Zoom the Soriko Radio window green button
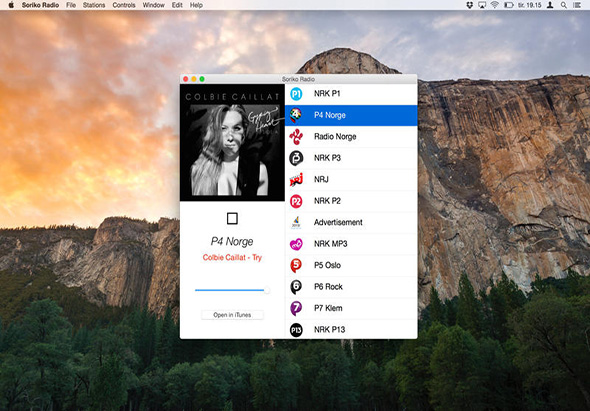Image resolution: width=590 pixels, height=411 pixels. tap(202, 79)
